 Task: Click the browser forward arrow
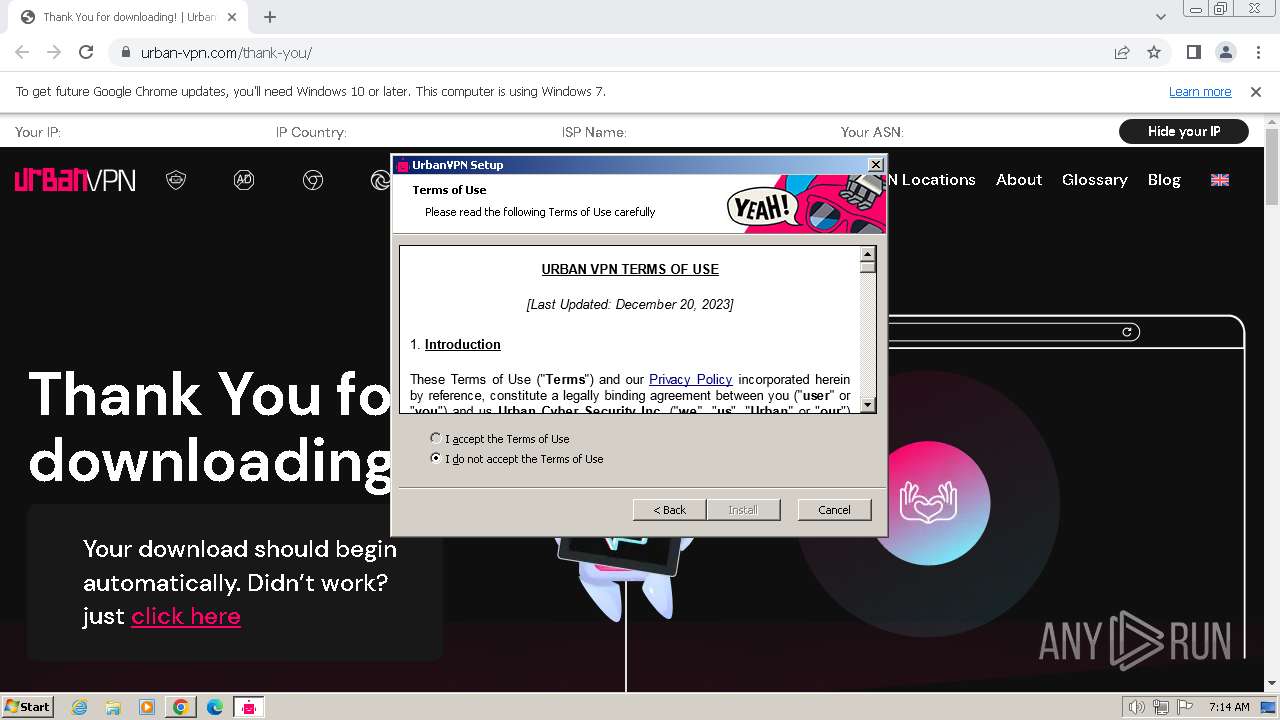tap(54, 53)
